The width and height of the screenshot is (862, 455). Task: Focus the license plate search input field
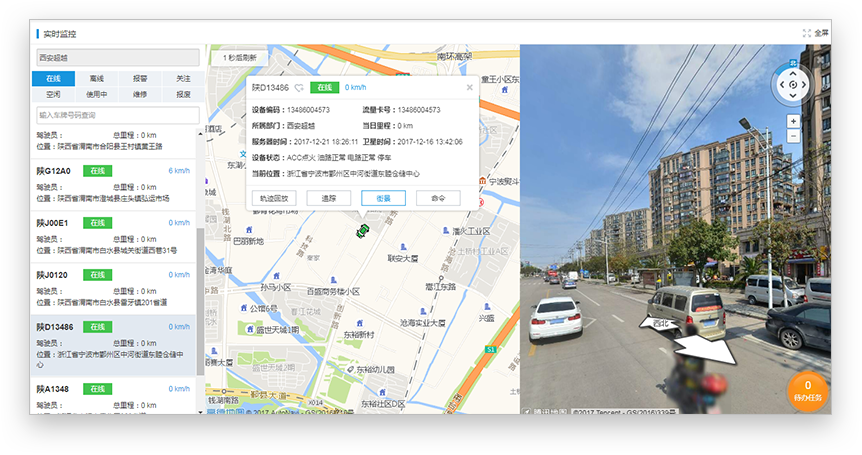tap(116, 115)
